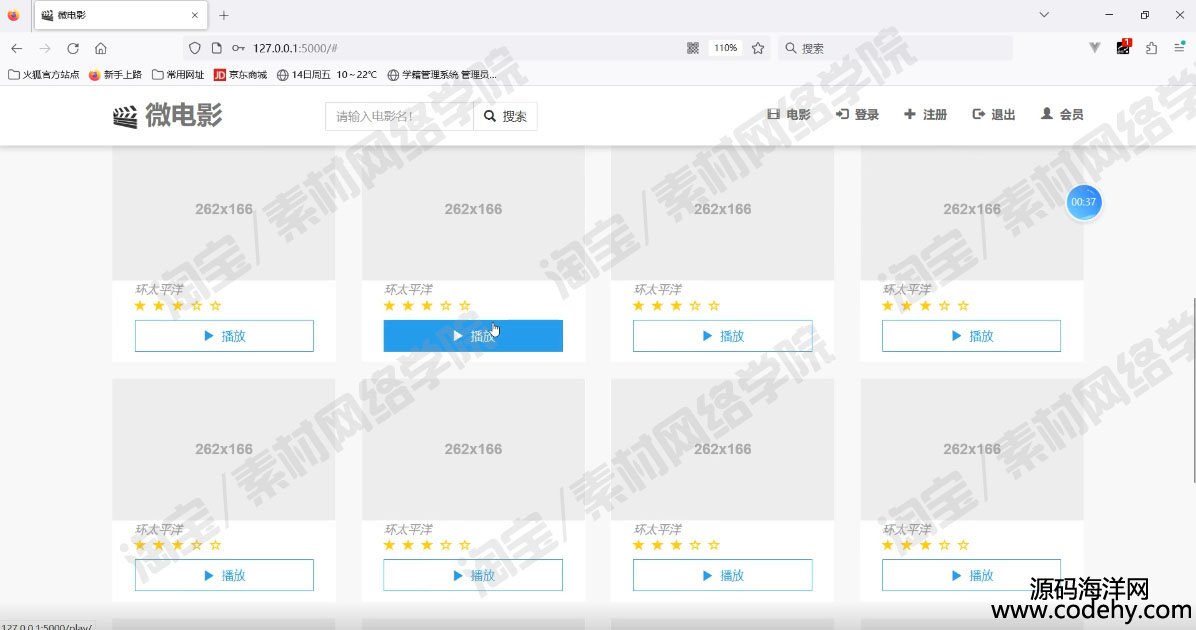
Task: Open the 新手上路 bookmark
Action: [115, 75]
